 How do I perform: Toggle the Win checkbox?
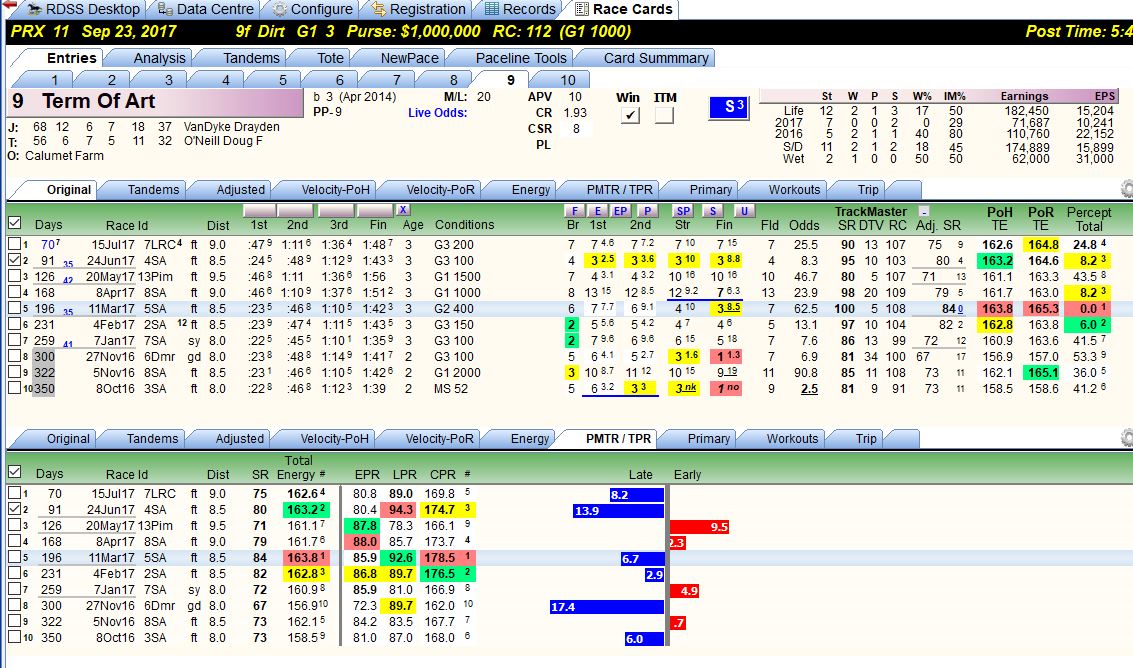[630, 114]
